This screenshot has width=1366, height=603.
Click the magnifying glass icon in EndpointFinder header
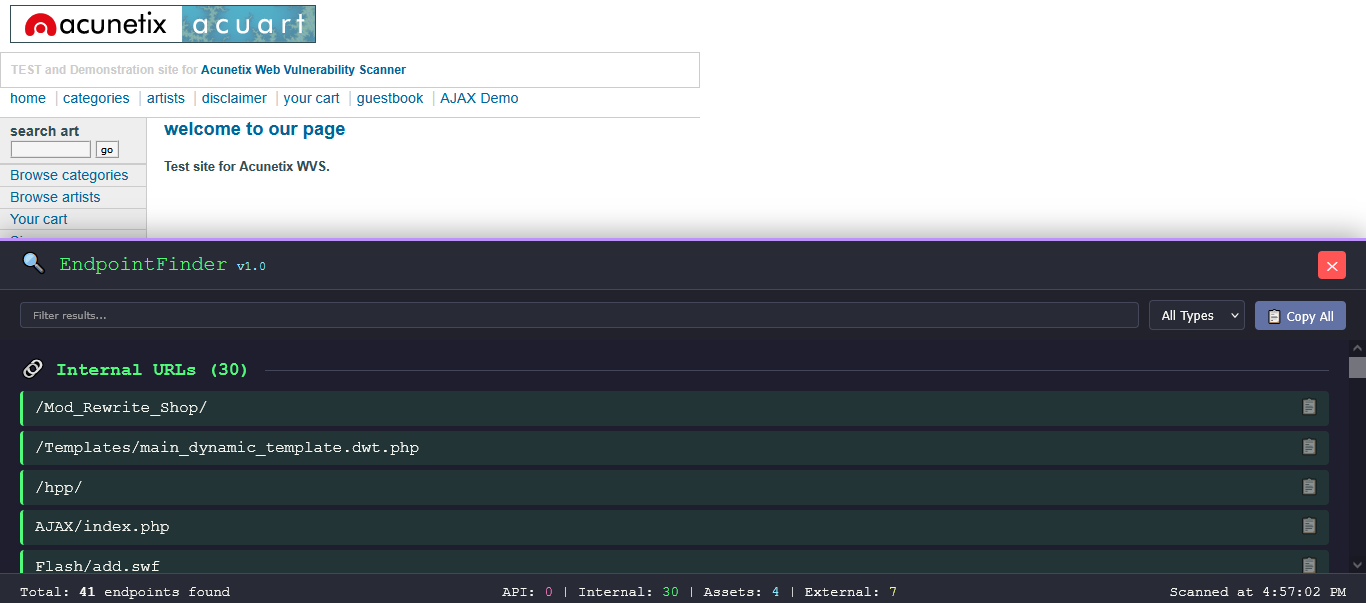point(33,264)
